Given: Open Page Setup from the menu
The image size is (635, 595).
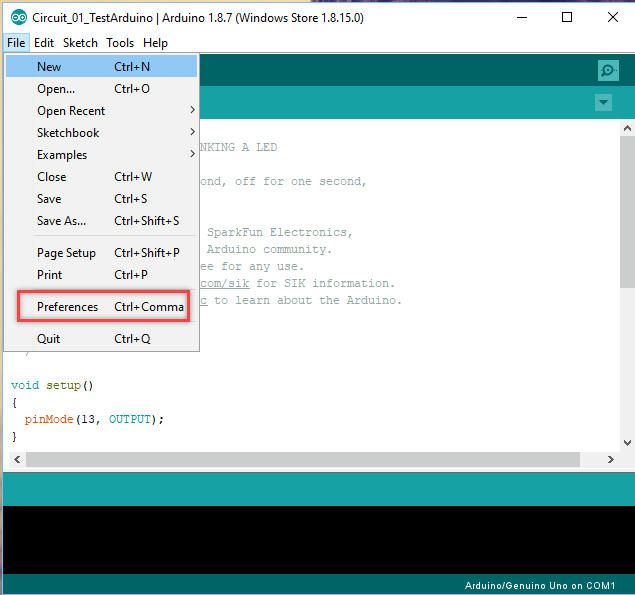Looking at the screenshot, I should coord(101,252).
